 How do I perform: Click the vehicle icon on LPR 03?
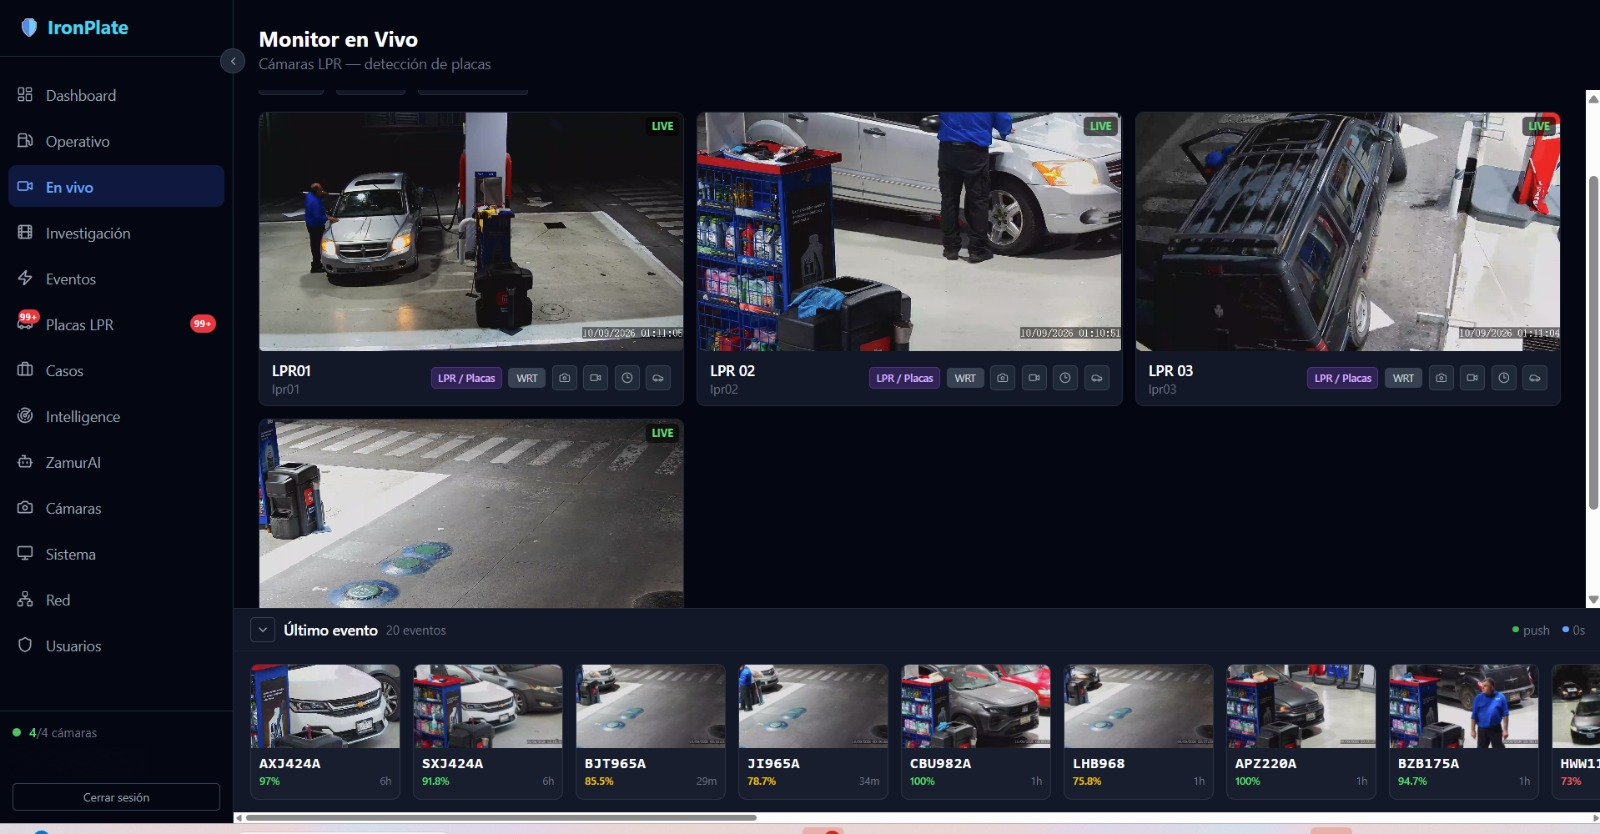click(1535, 378)
